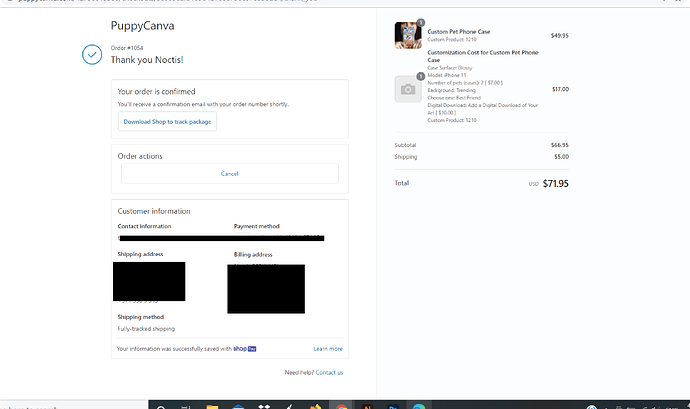690x409 pixels.
Task: Click the Your order is confirmed heading
Action: [x=156, y=92]
